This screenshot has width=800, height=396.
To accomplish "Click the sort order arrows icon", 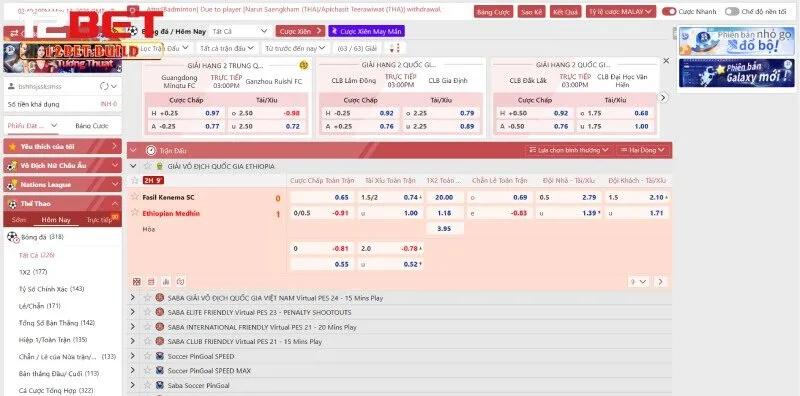I will [x=394, y=48].
